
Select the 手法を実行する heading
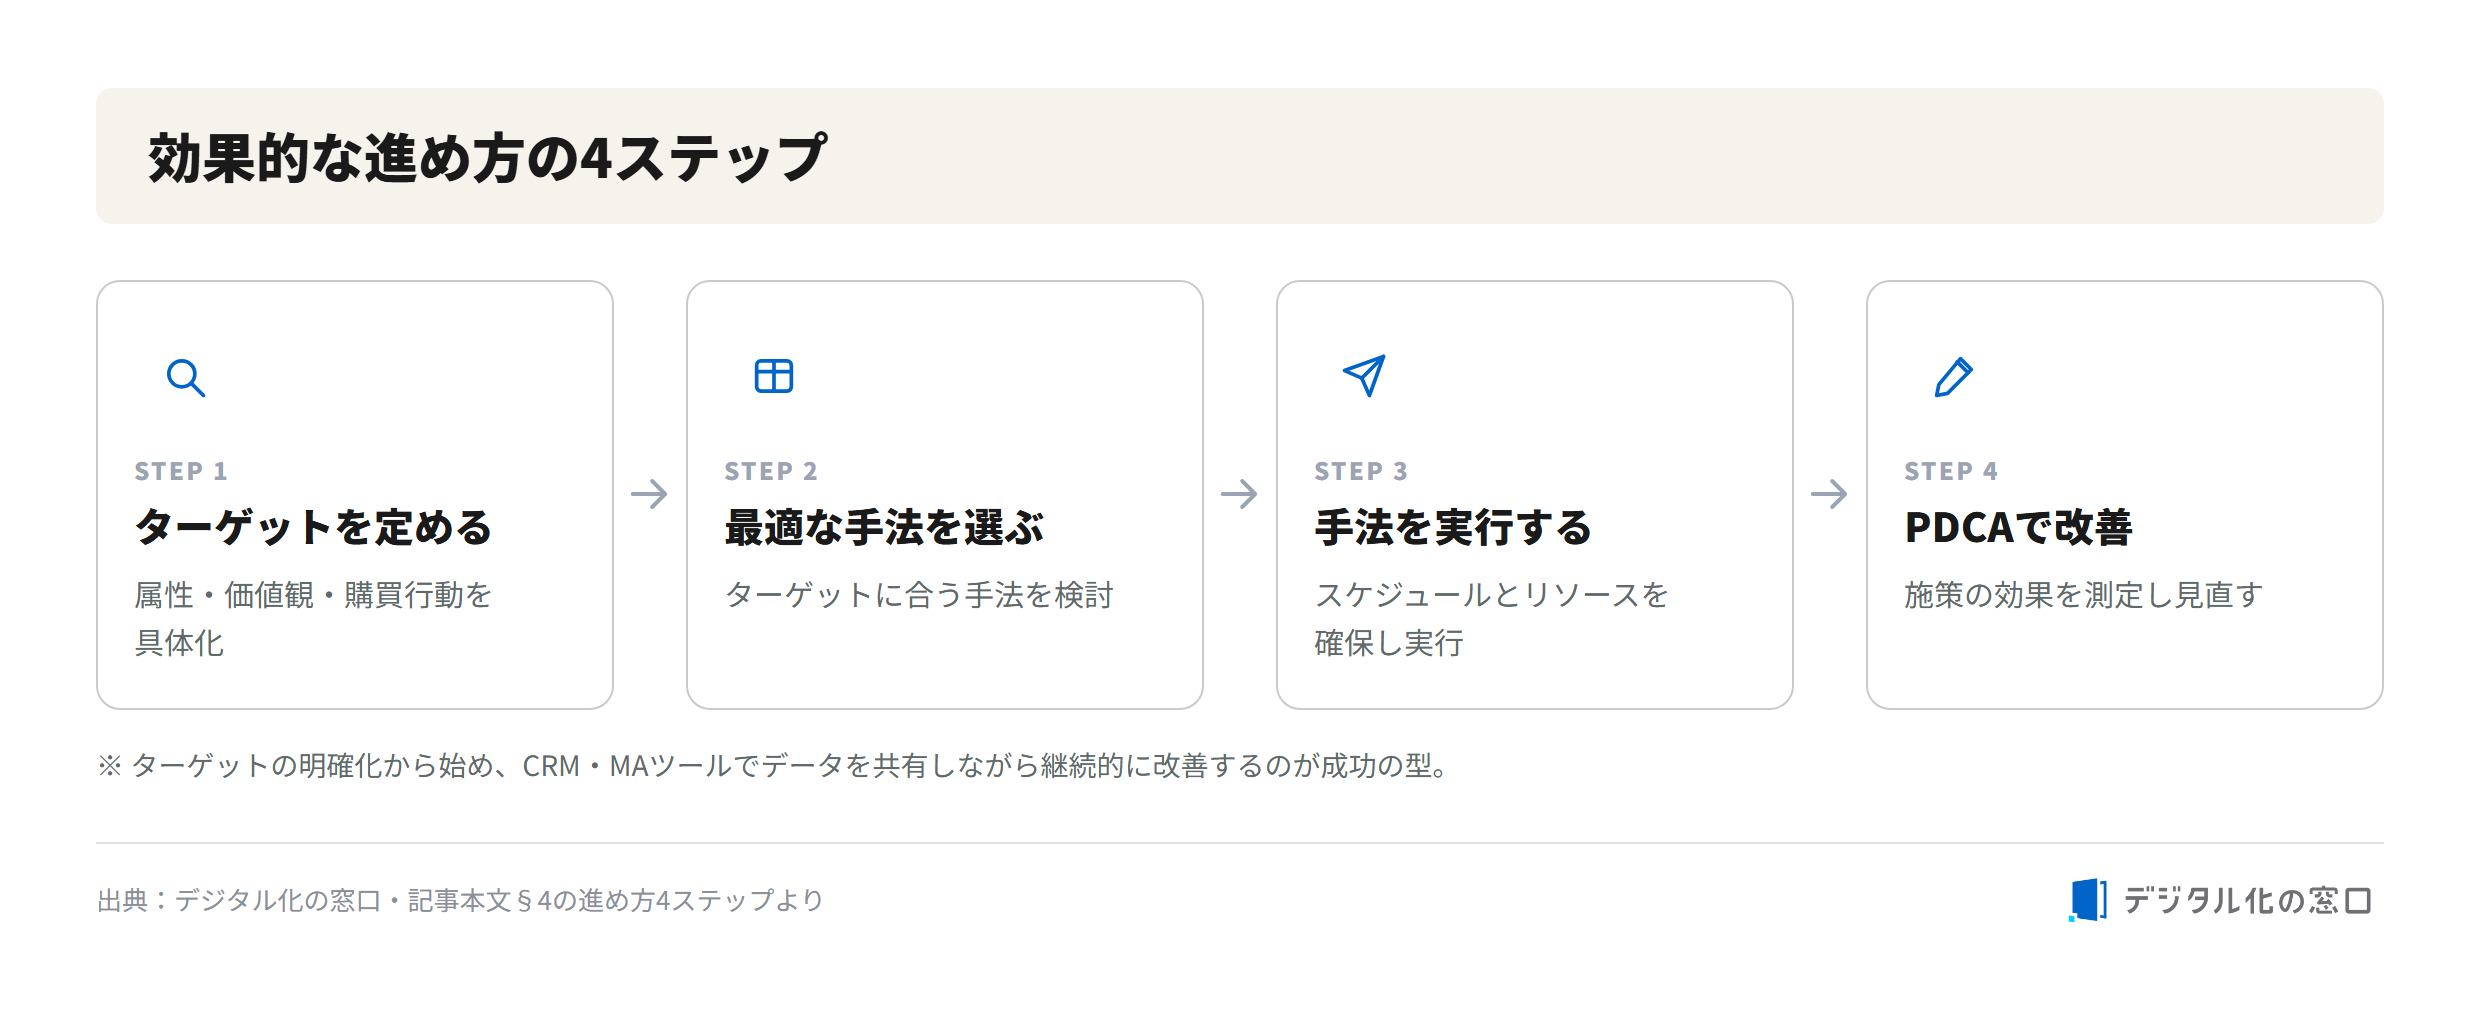(1453, 527)
